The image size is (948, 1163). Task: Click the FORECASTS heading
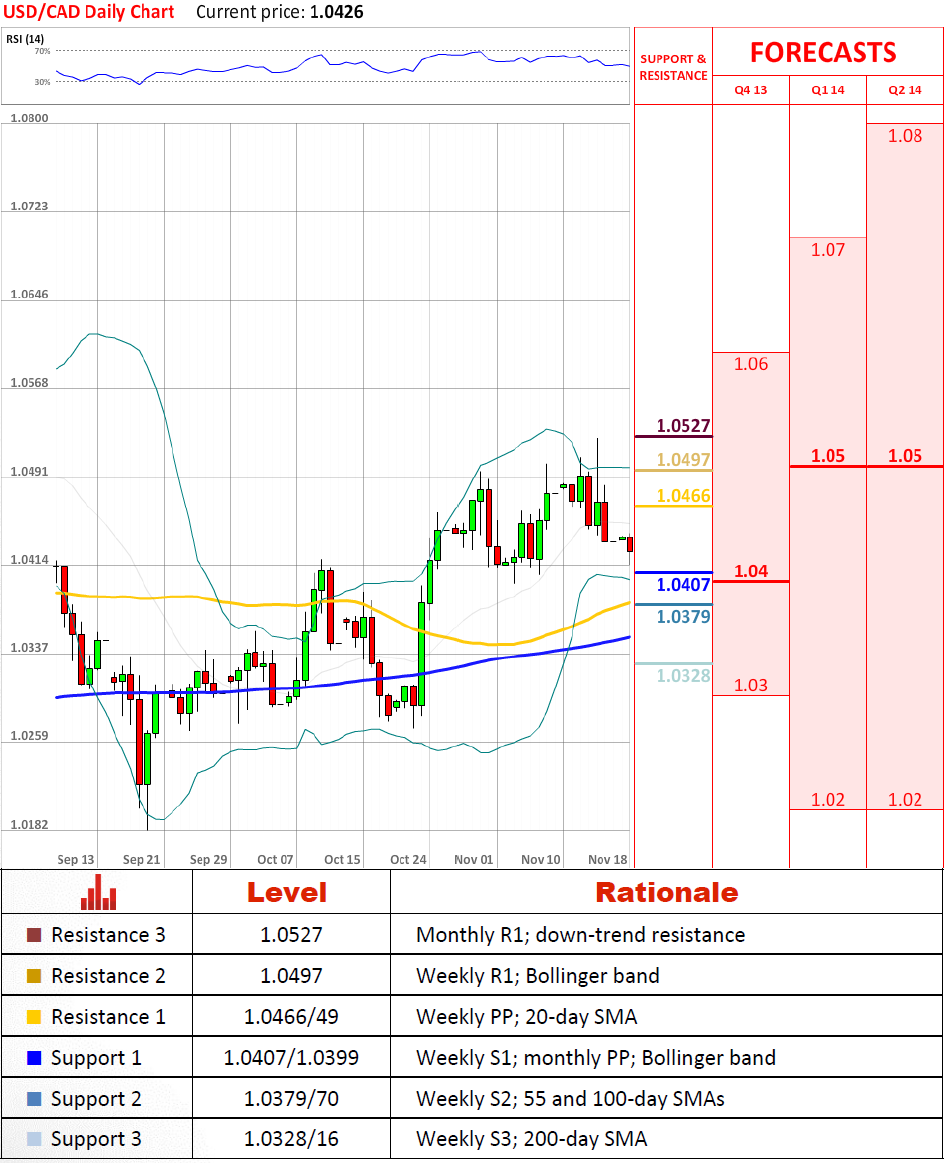[823, 52]
